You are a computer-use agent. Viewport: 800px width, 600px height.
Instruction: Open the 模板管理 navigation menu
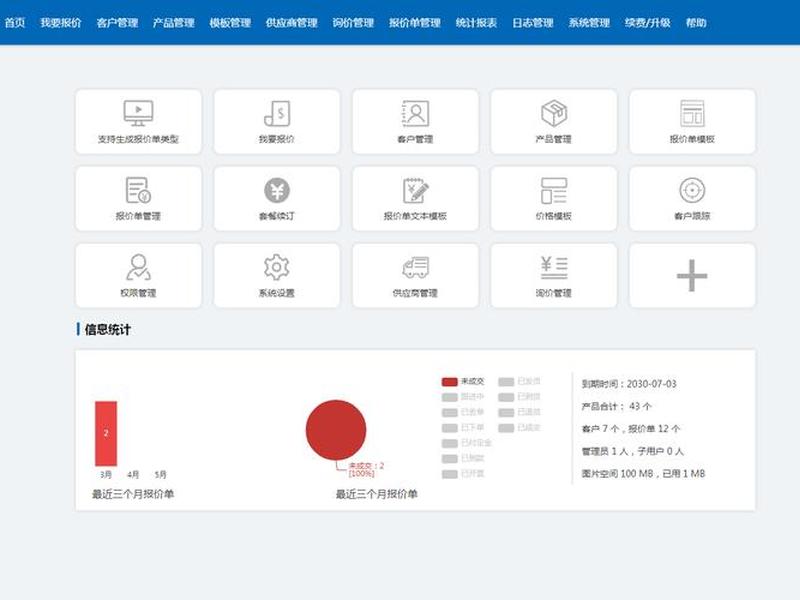(230, 23)
